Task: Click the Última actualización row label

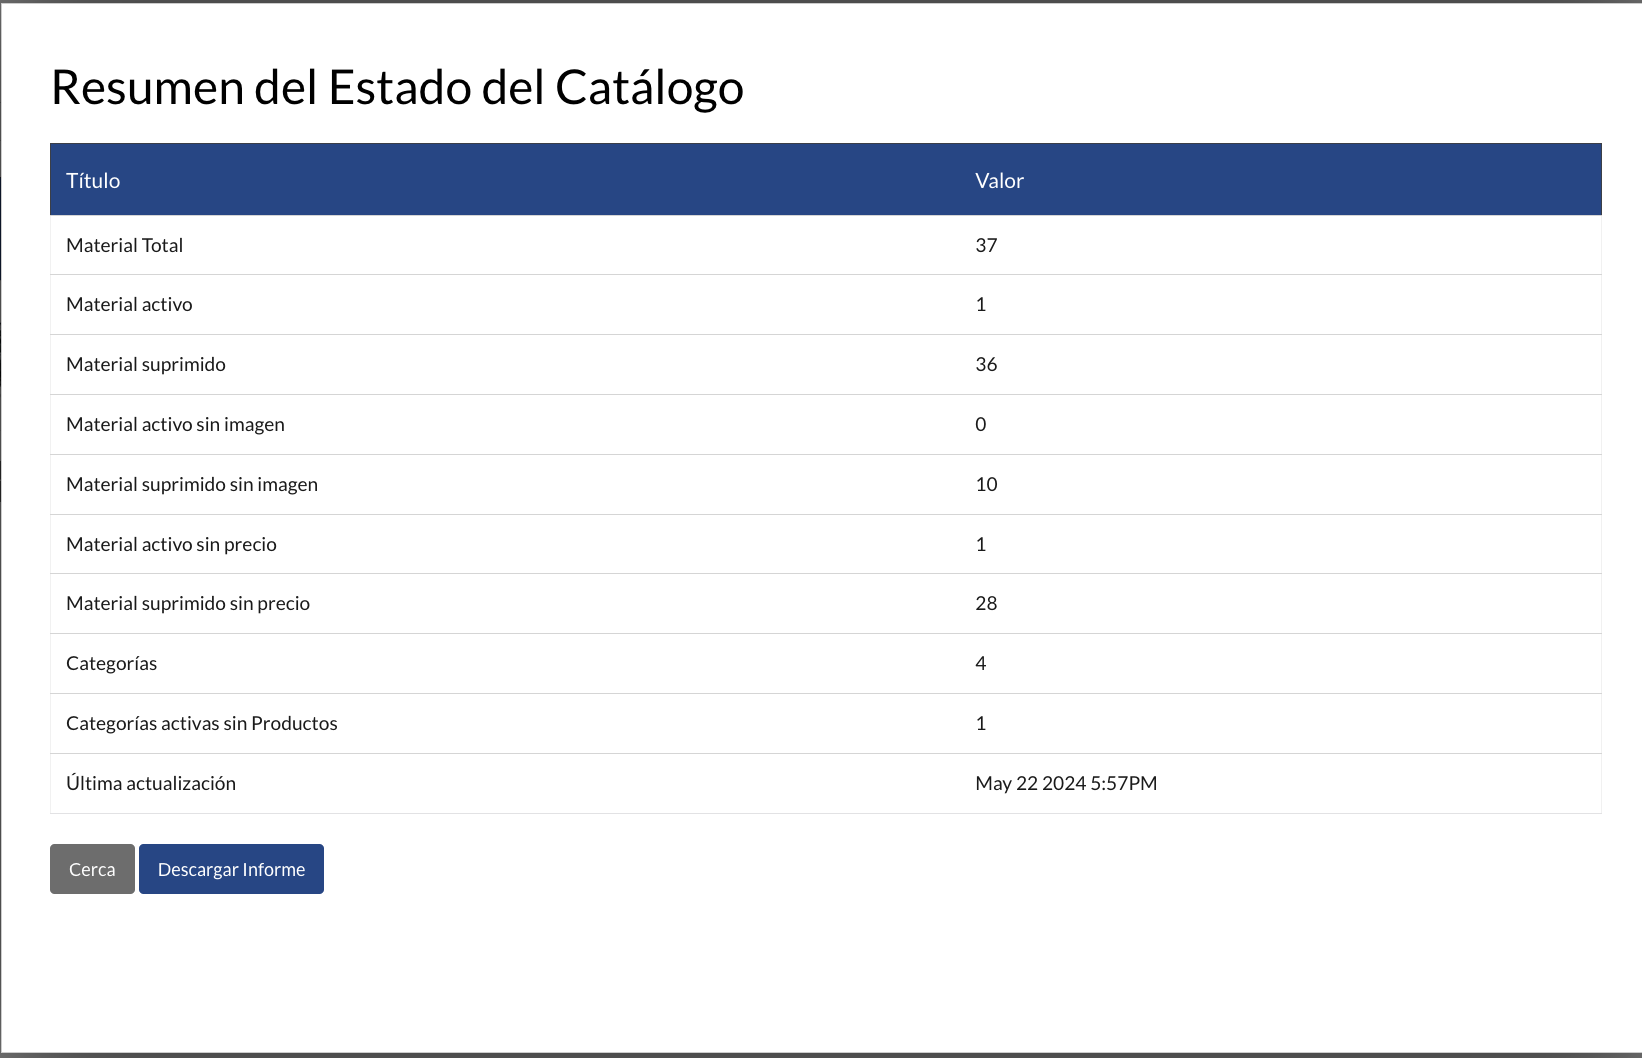Action: point(151,783)
